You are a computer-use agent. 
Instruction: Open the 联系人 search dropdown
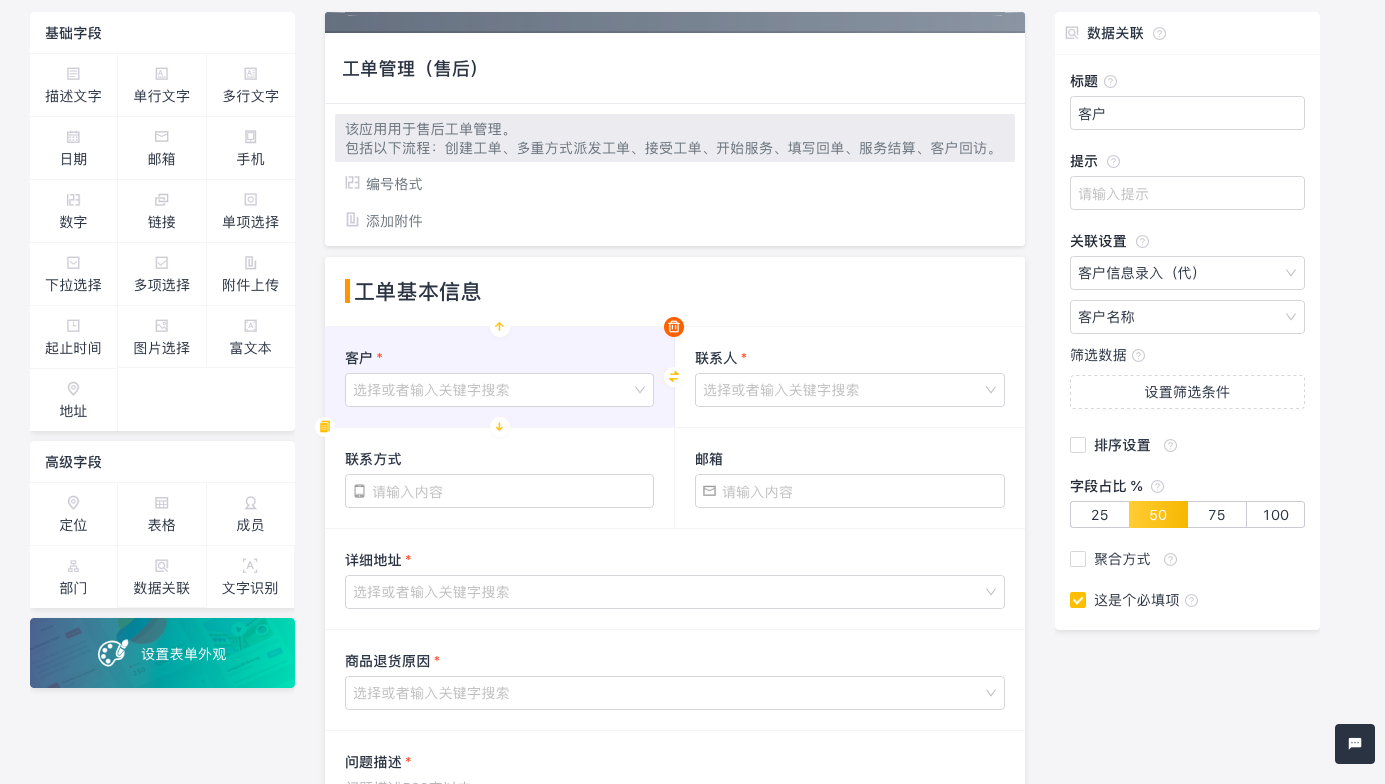[x=850, y=390]
